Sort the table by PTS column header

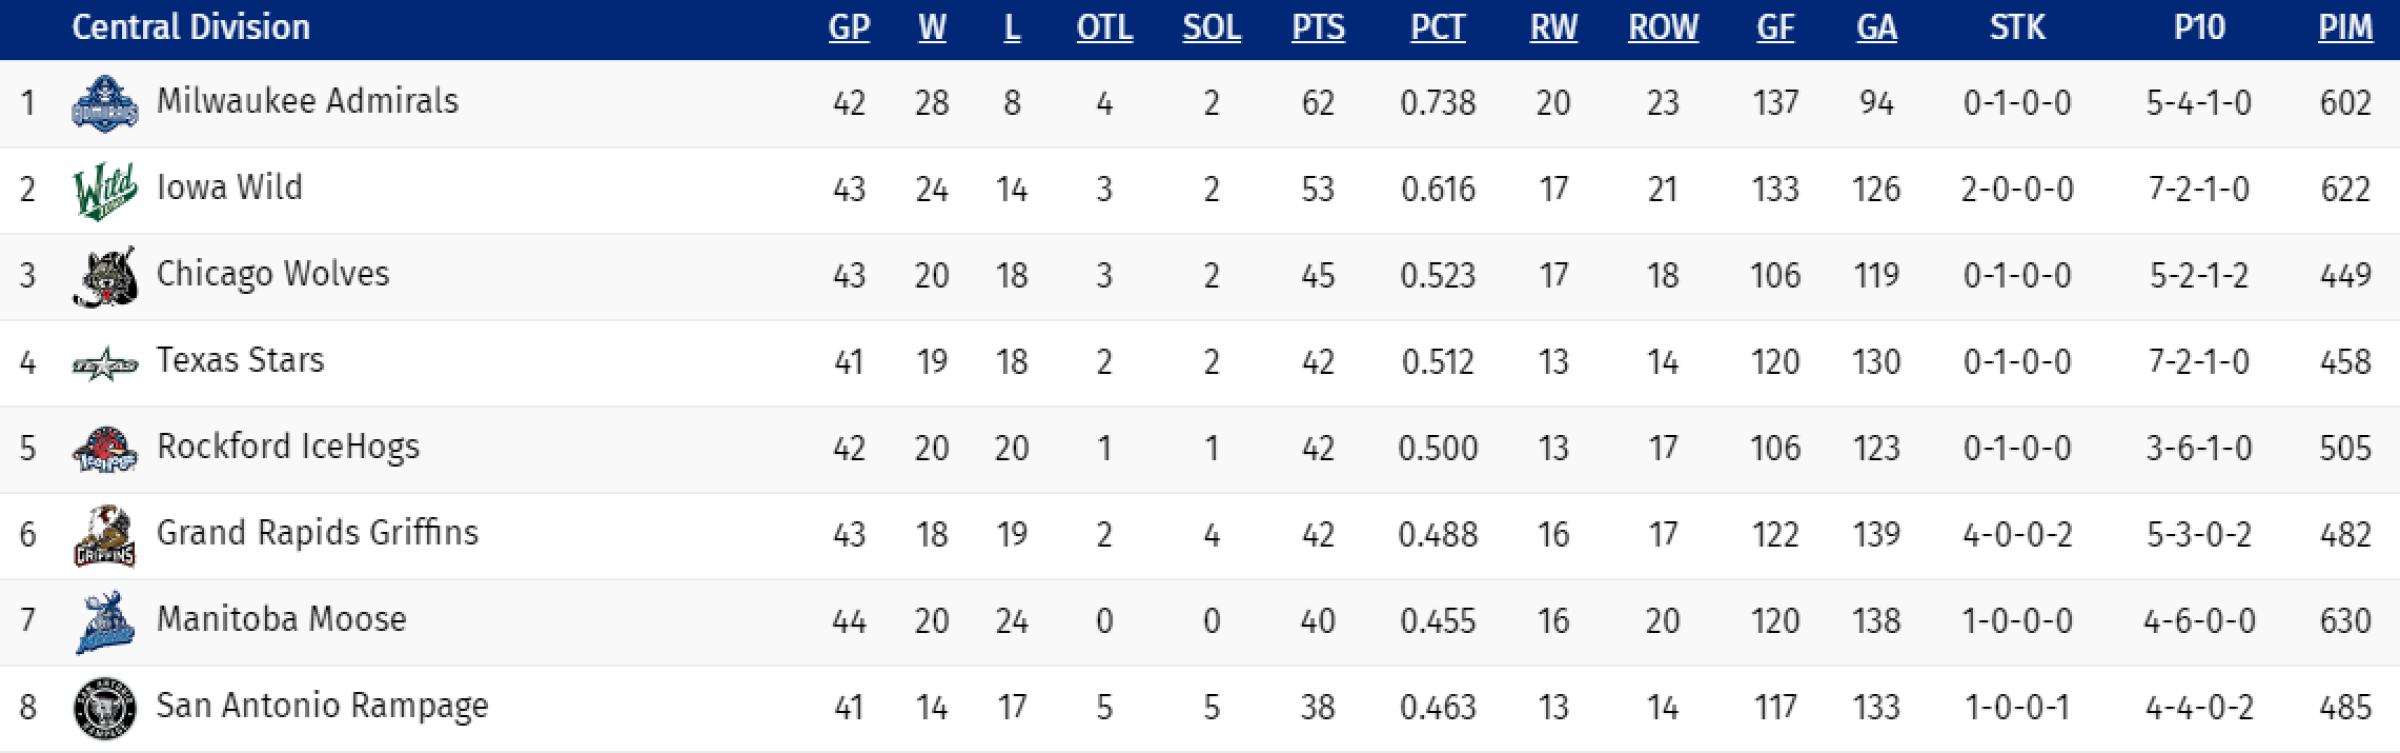1318,28
